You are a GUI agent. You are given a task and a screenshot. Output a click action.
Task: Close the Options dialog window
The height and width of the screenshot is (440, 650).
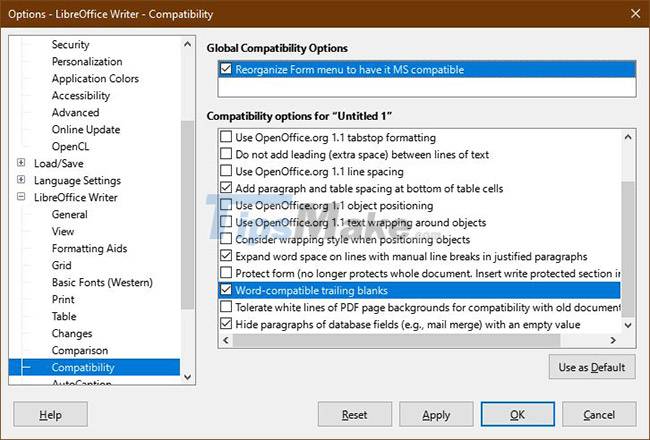point(635,14)
